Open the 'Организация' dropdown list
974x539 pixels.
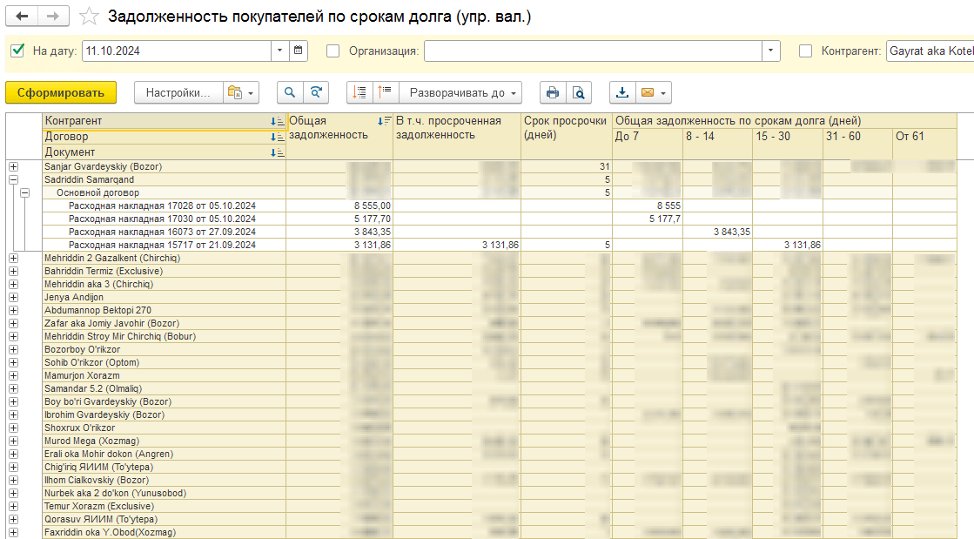(x=771, y=50)
